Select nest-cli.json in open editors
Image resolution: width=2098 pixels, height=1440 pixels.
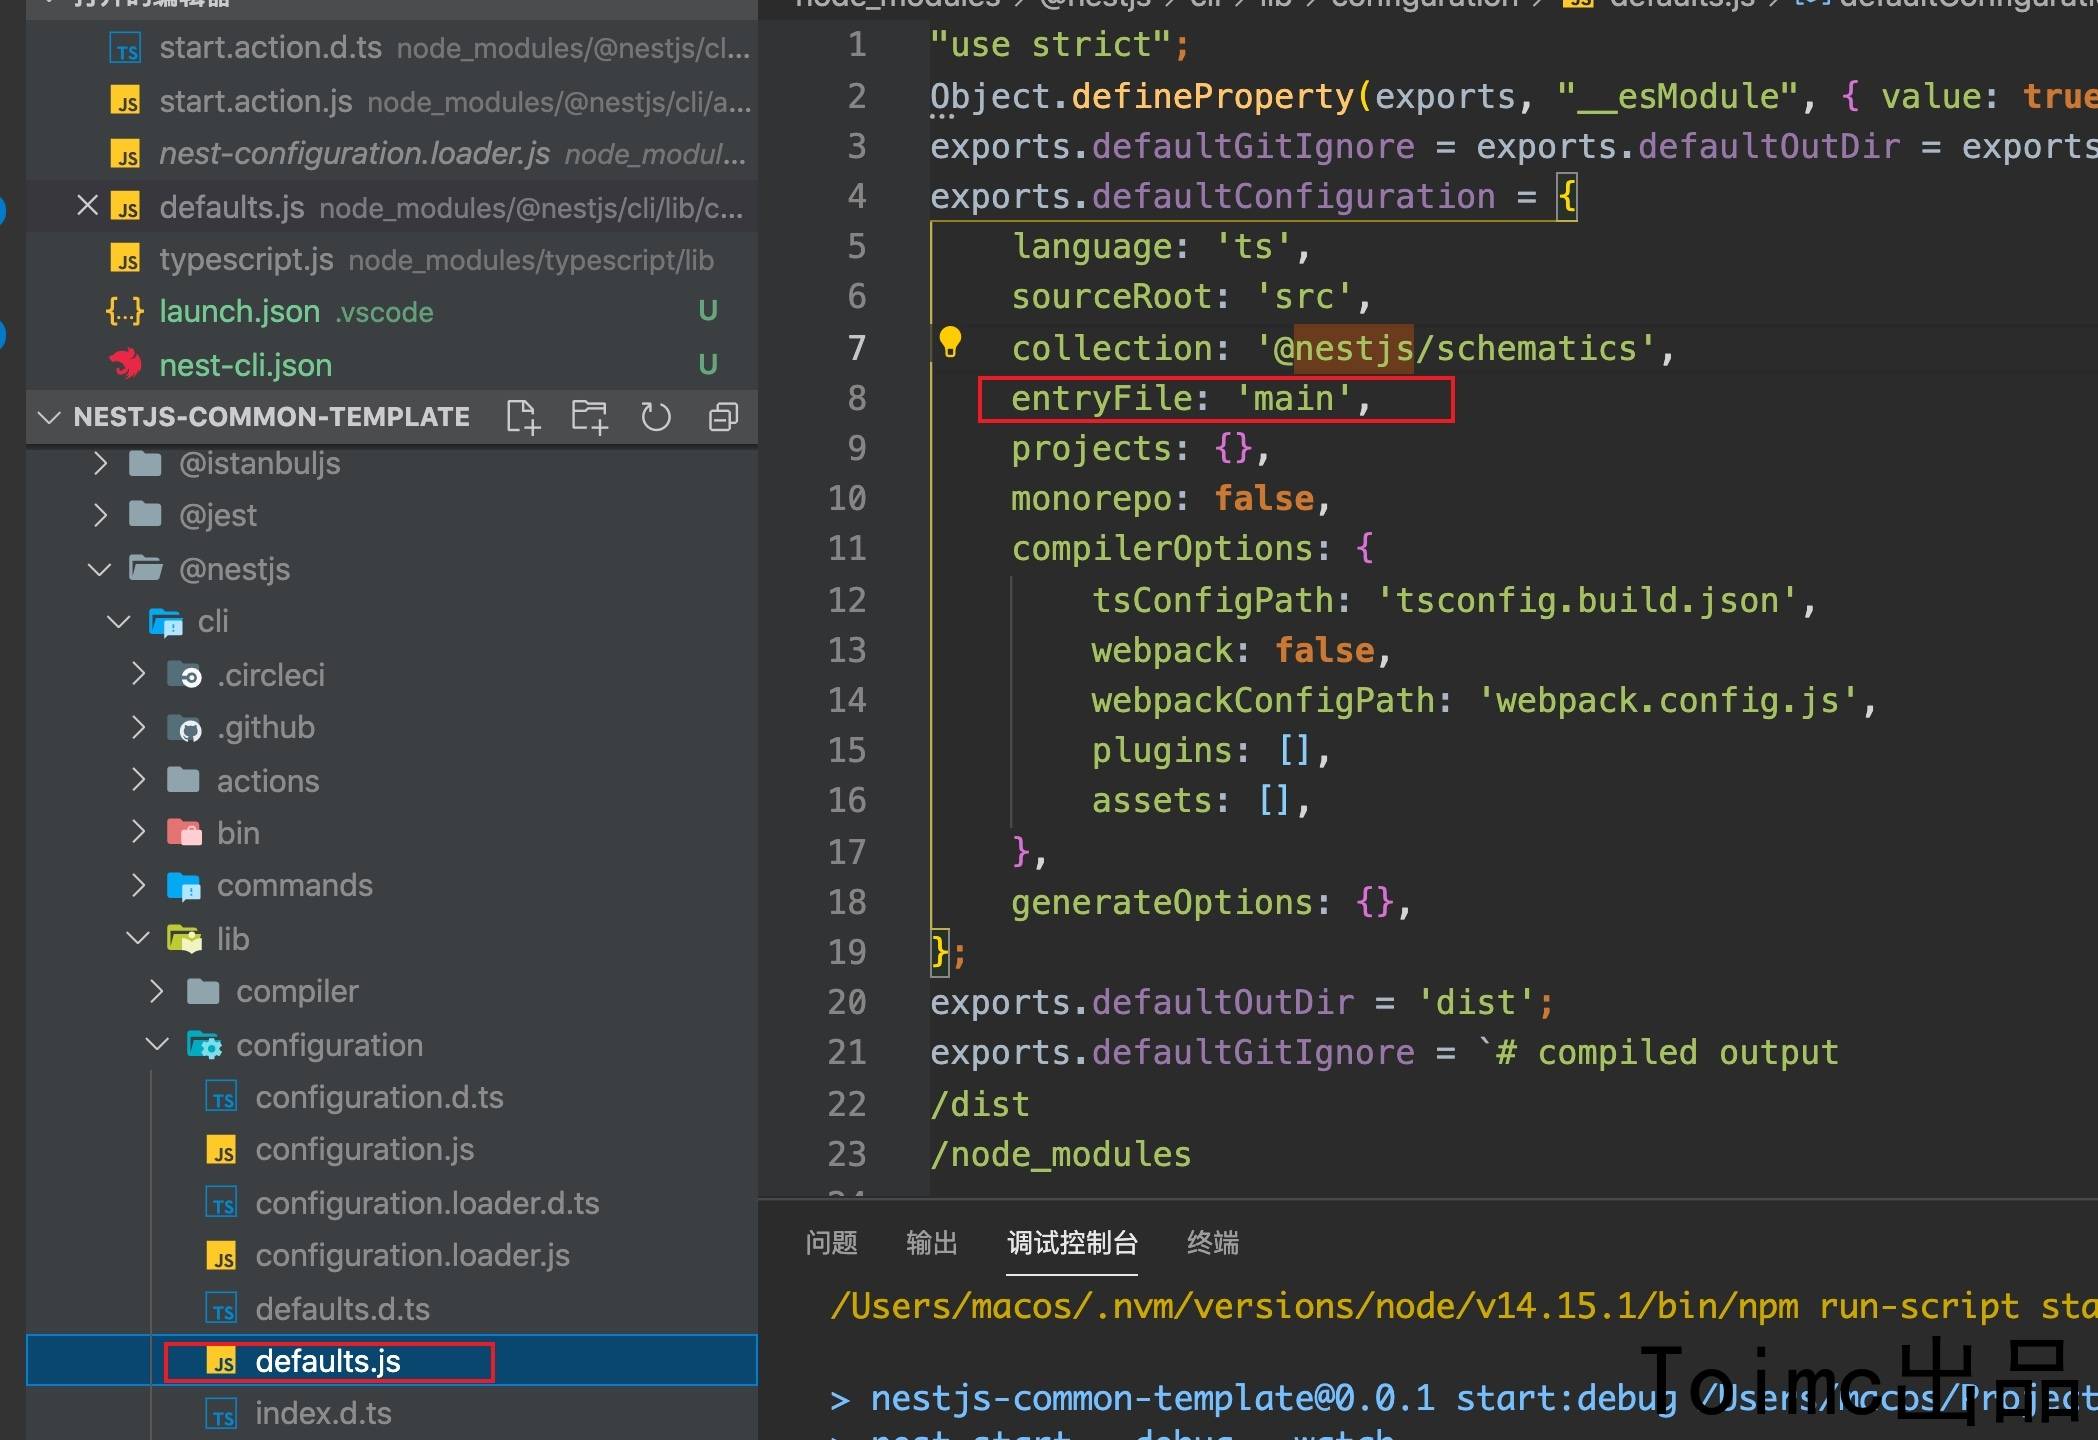tap(392, 365)
